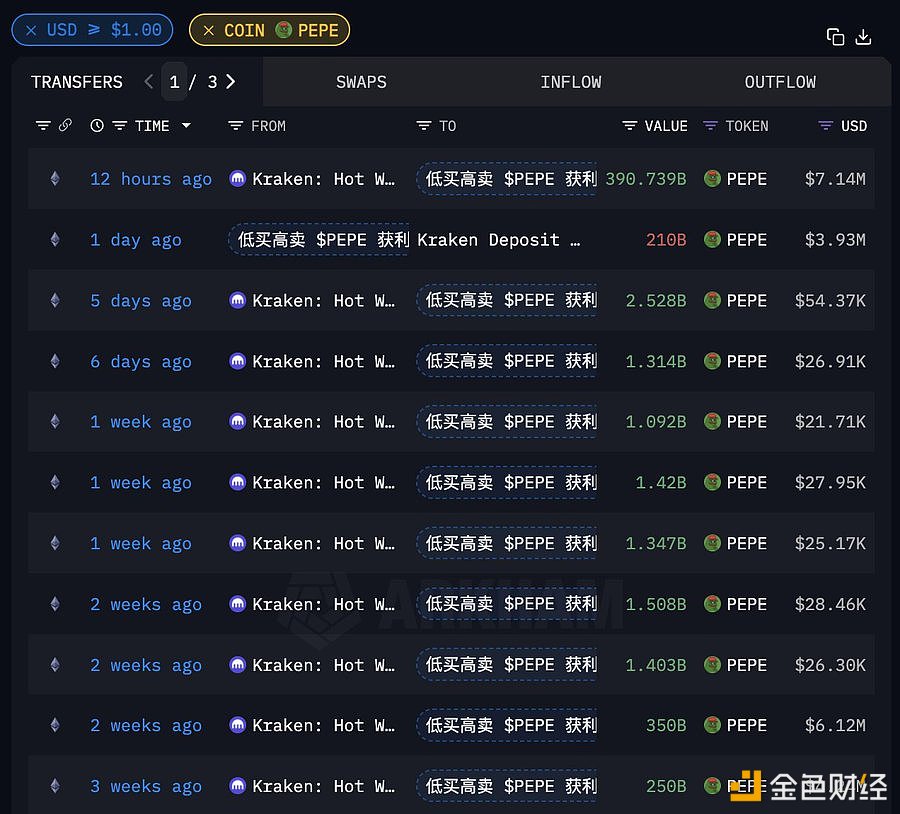This screenshot has height=814, width=900.
Task: Click Ethereum chain icon in 12 hours ago row
Action: click(x=55, y=179)
